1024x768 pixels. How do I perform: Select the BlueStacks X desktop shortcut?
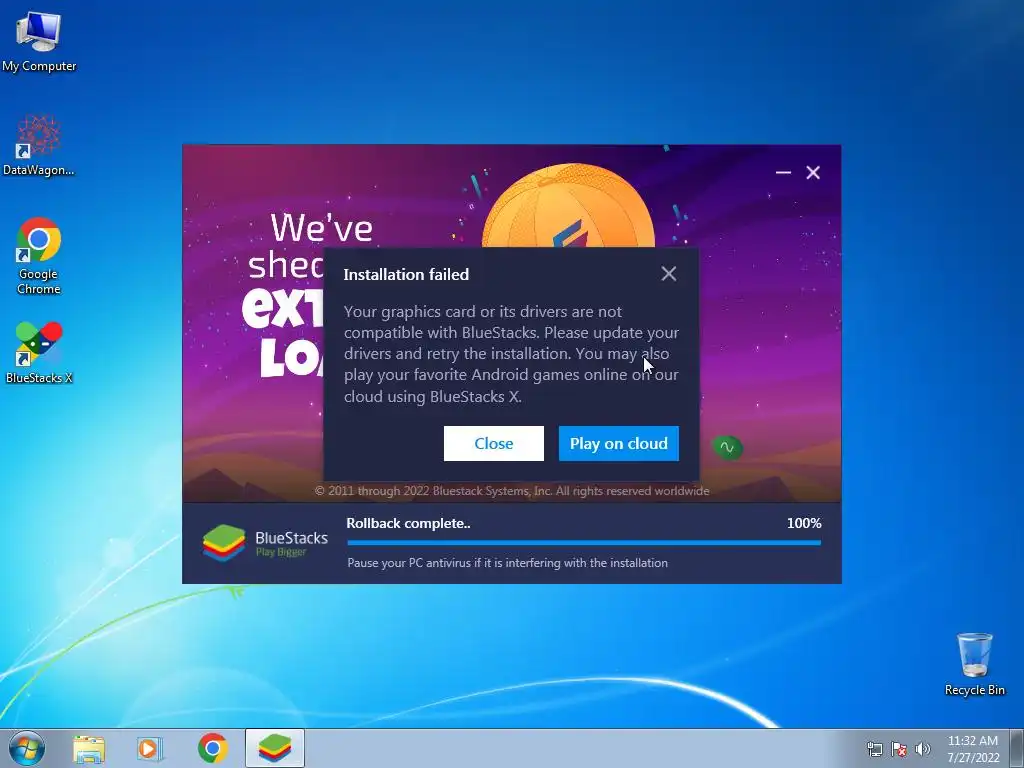(39, 352)
